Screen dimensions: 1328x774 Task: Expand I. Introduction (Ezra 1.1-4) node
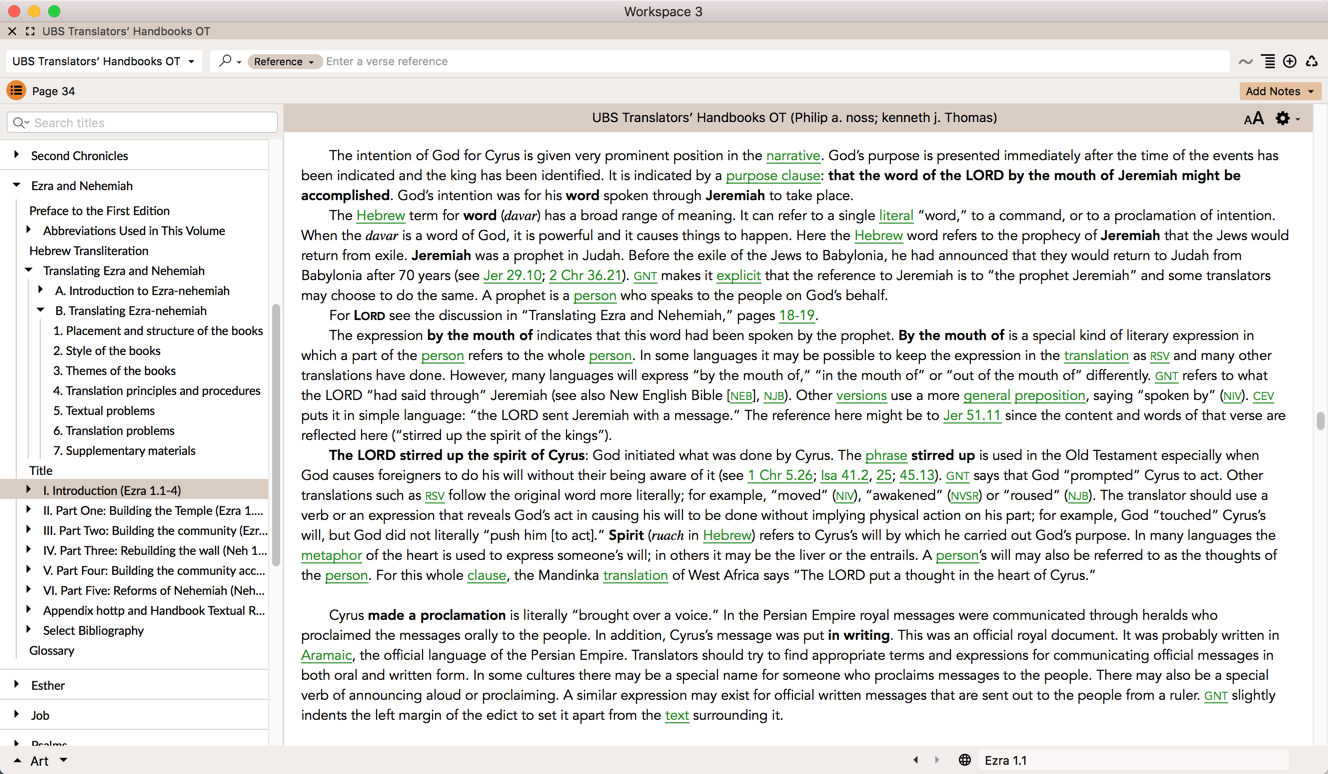pyautogui.click(x=28, y=490)
